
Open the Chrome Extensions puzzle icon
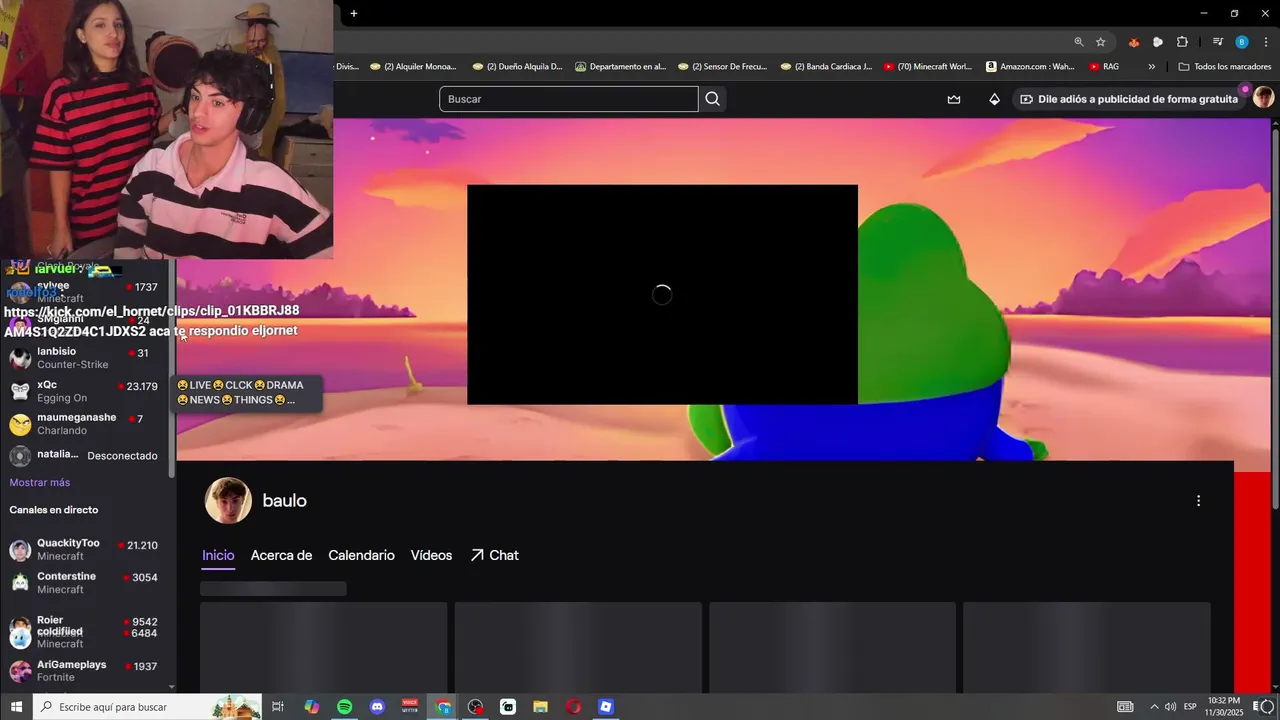[x=1182, y=42]
